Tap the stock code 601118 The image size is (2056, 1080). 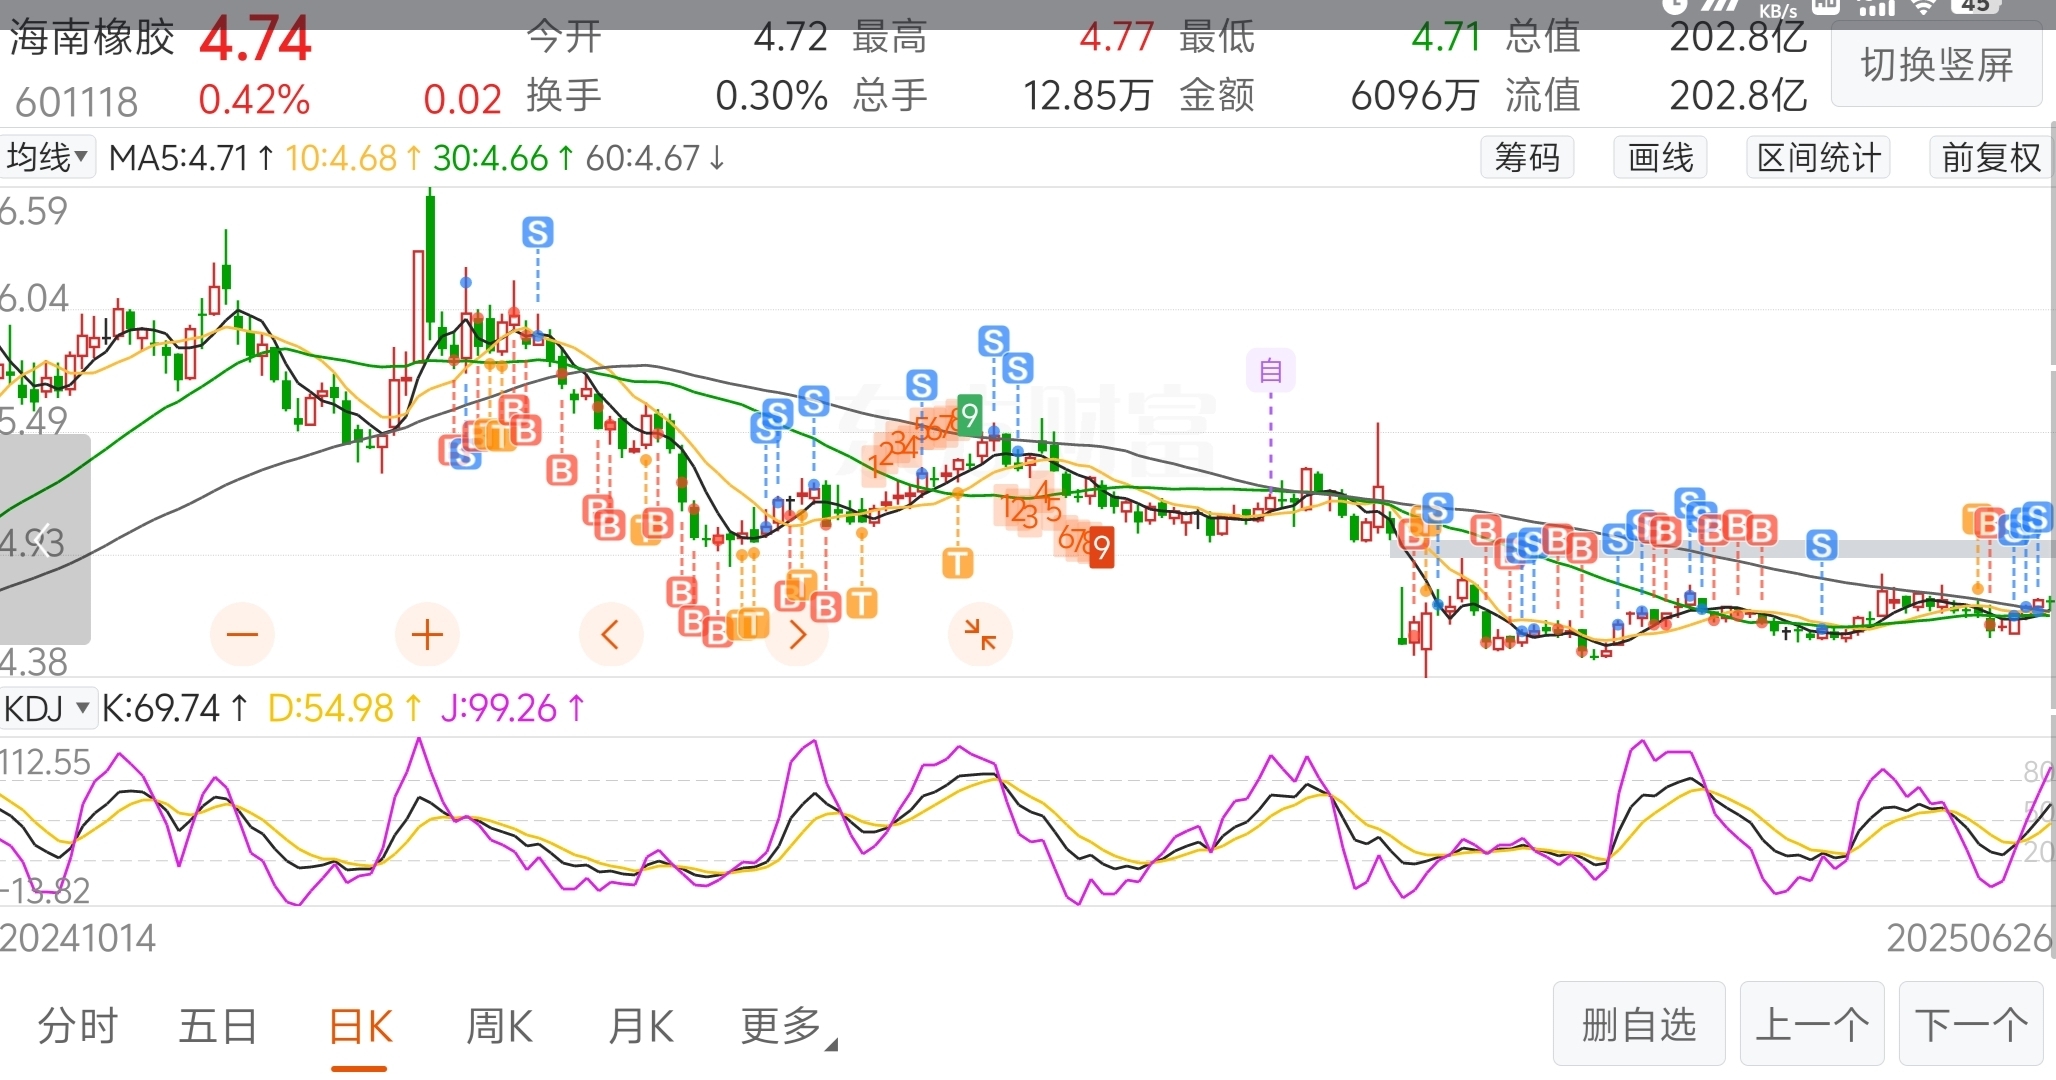pos(77,102)
